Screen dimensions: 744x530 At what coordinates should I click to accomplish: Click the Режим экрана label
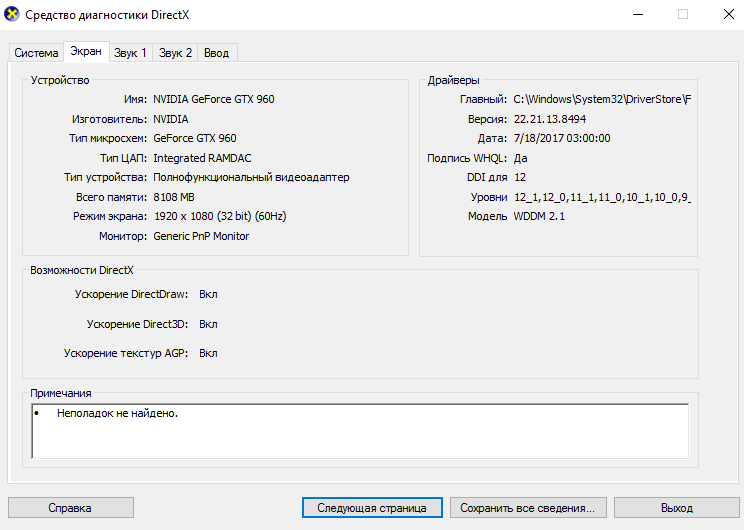click(x=110, y=216)
